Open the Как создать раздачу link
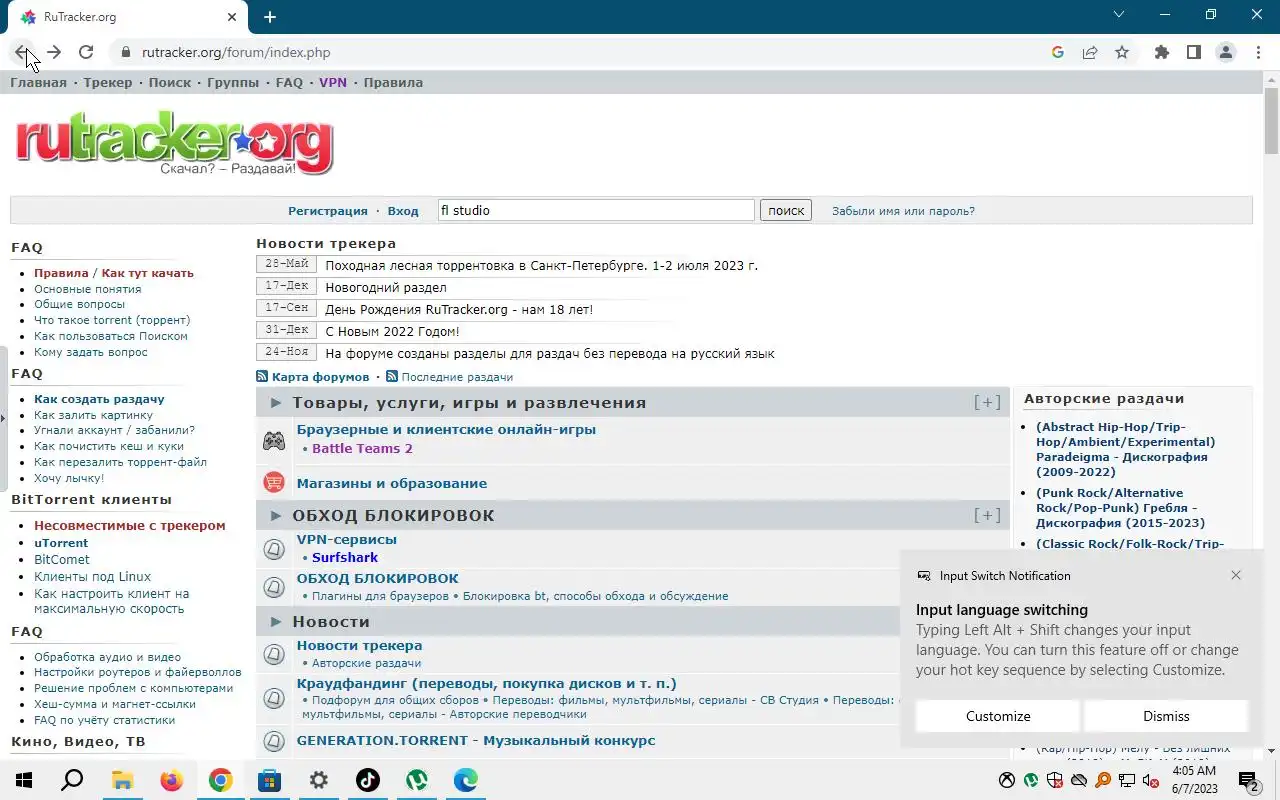Viewport: 1280px width, 800px height. point(99,399)
